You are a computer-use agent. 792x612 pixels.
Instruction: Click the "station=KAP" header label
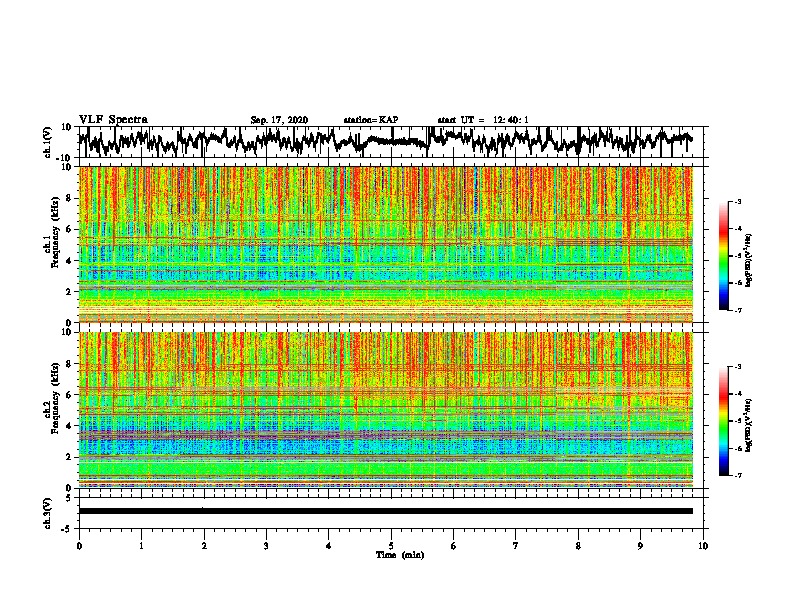[371, 120]
